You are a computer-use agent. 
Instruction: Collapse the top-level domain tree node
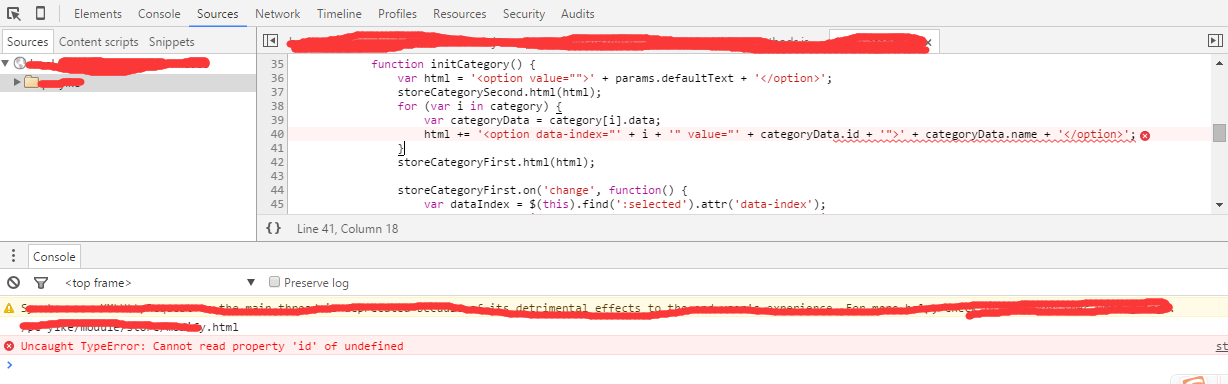pos(6,63)
